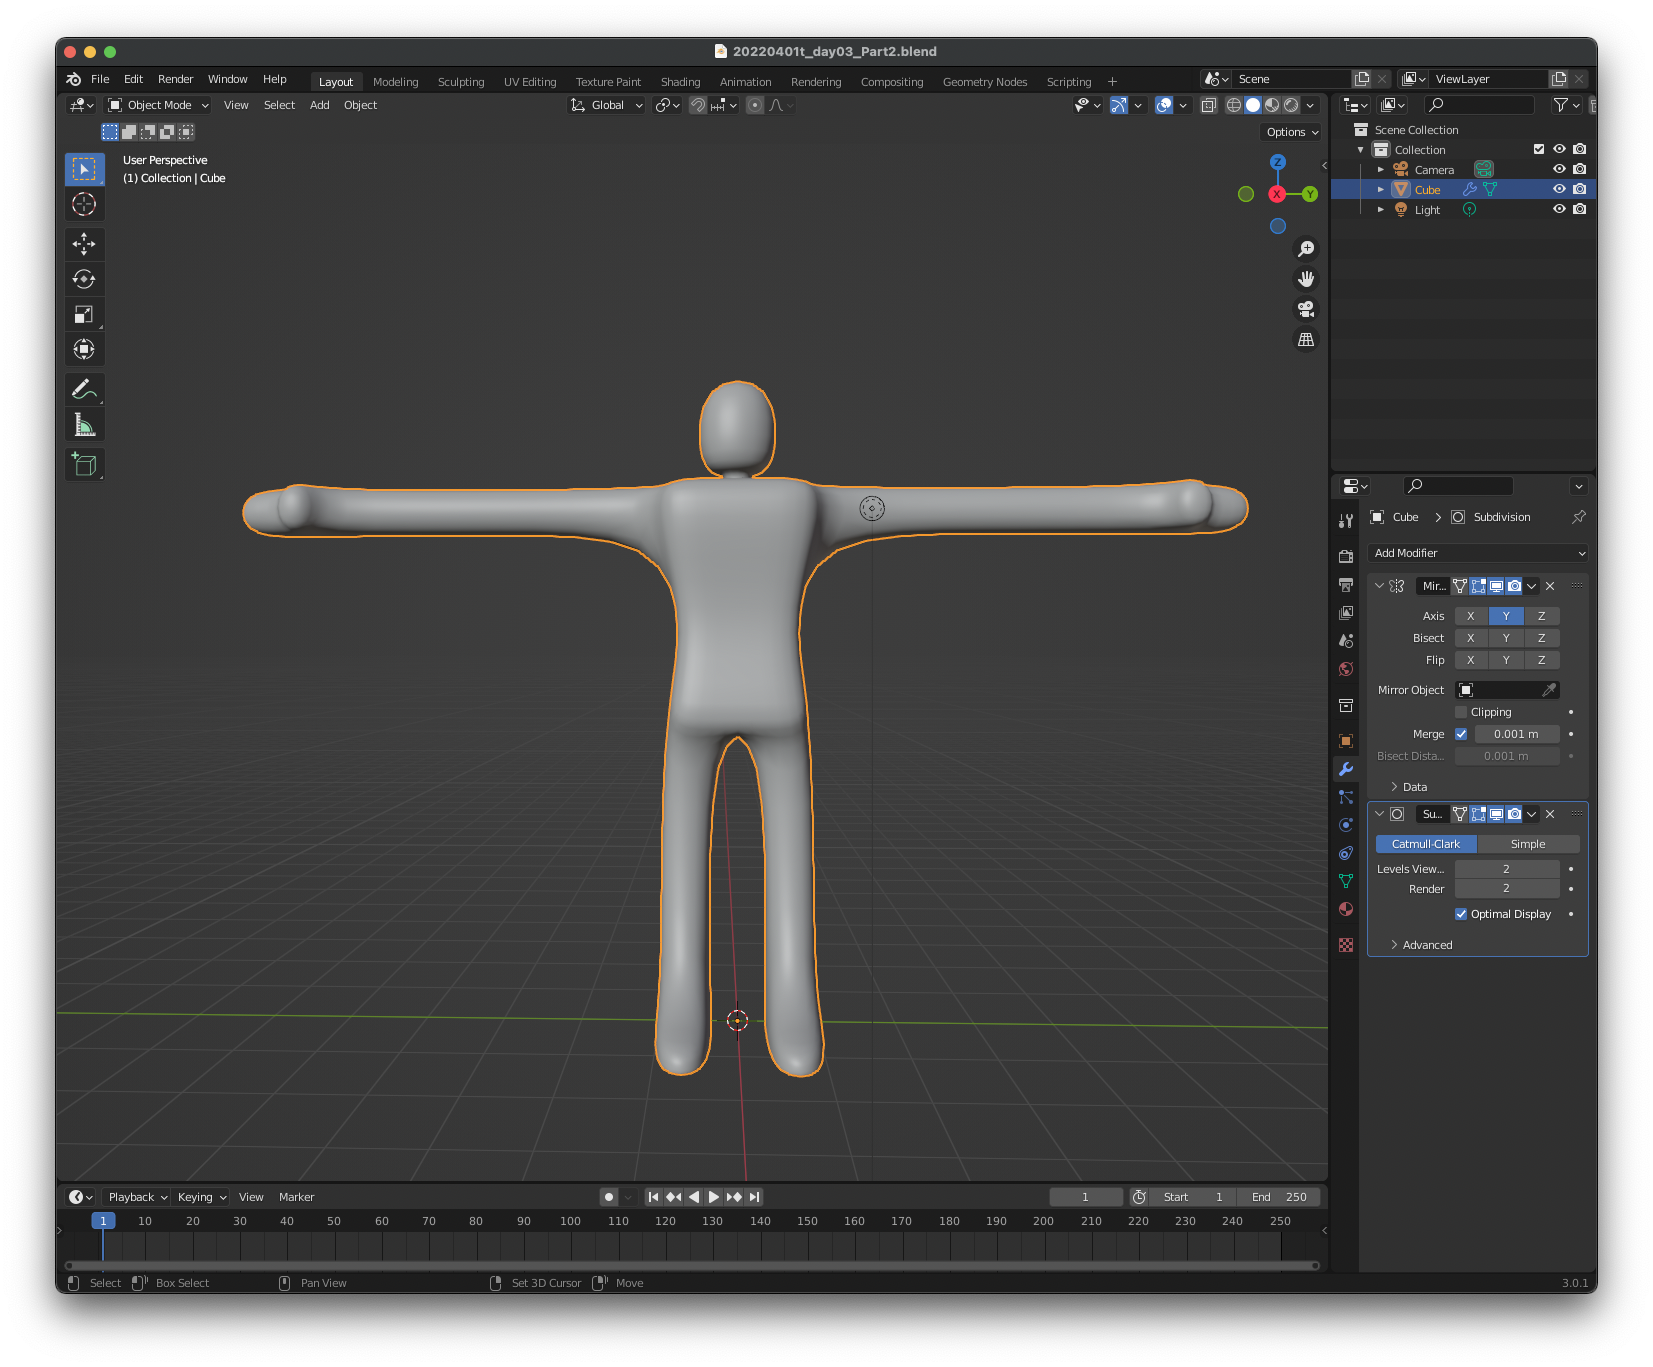Open the Render menu

pyautogui.click(x=175, y=79)
